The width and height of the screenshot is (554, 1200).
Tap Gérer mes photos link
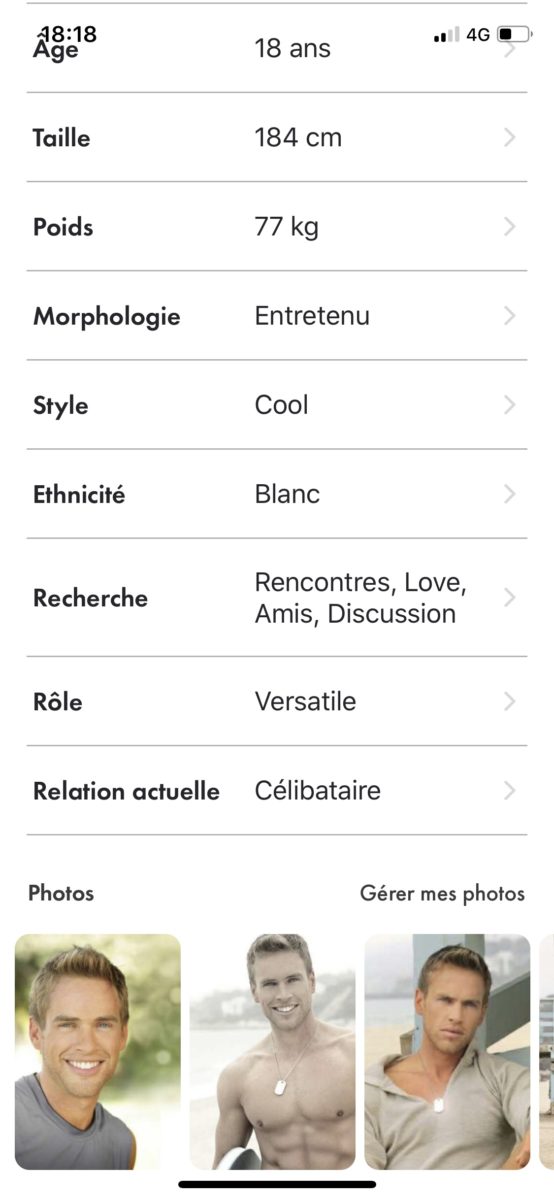(x=442, y=894)
